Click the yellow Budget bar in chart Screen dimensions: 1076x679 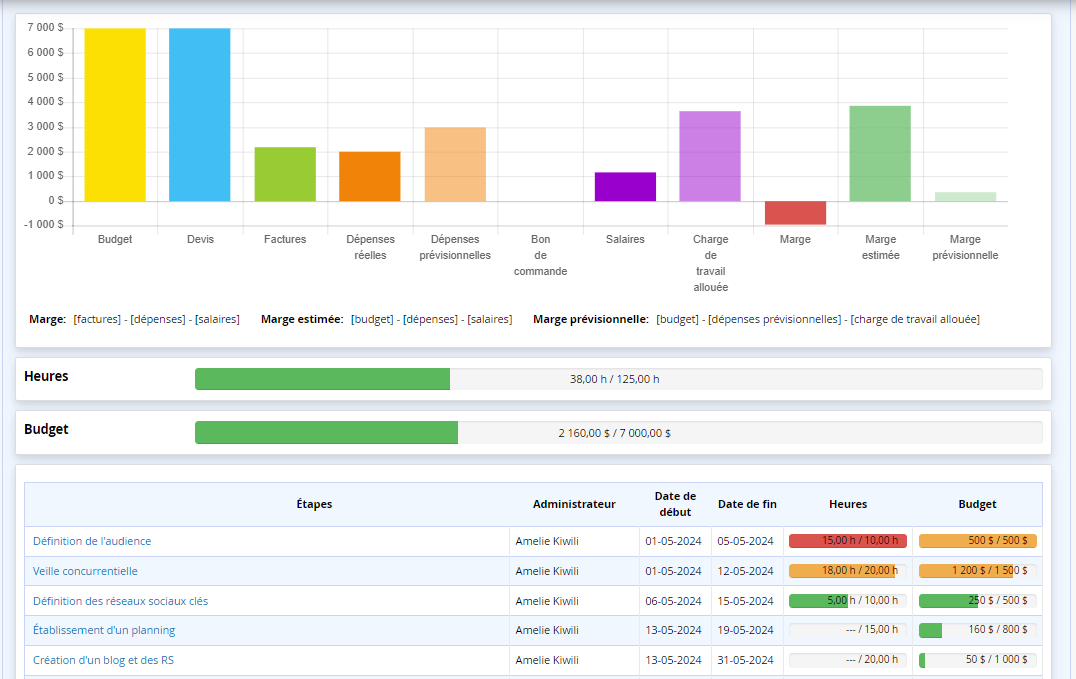point(115,115)
